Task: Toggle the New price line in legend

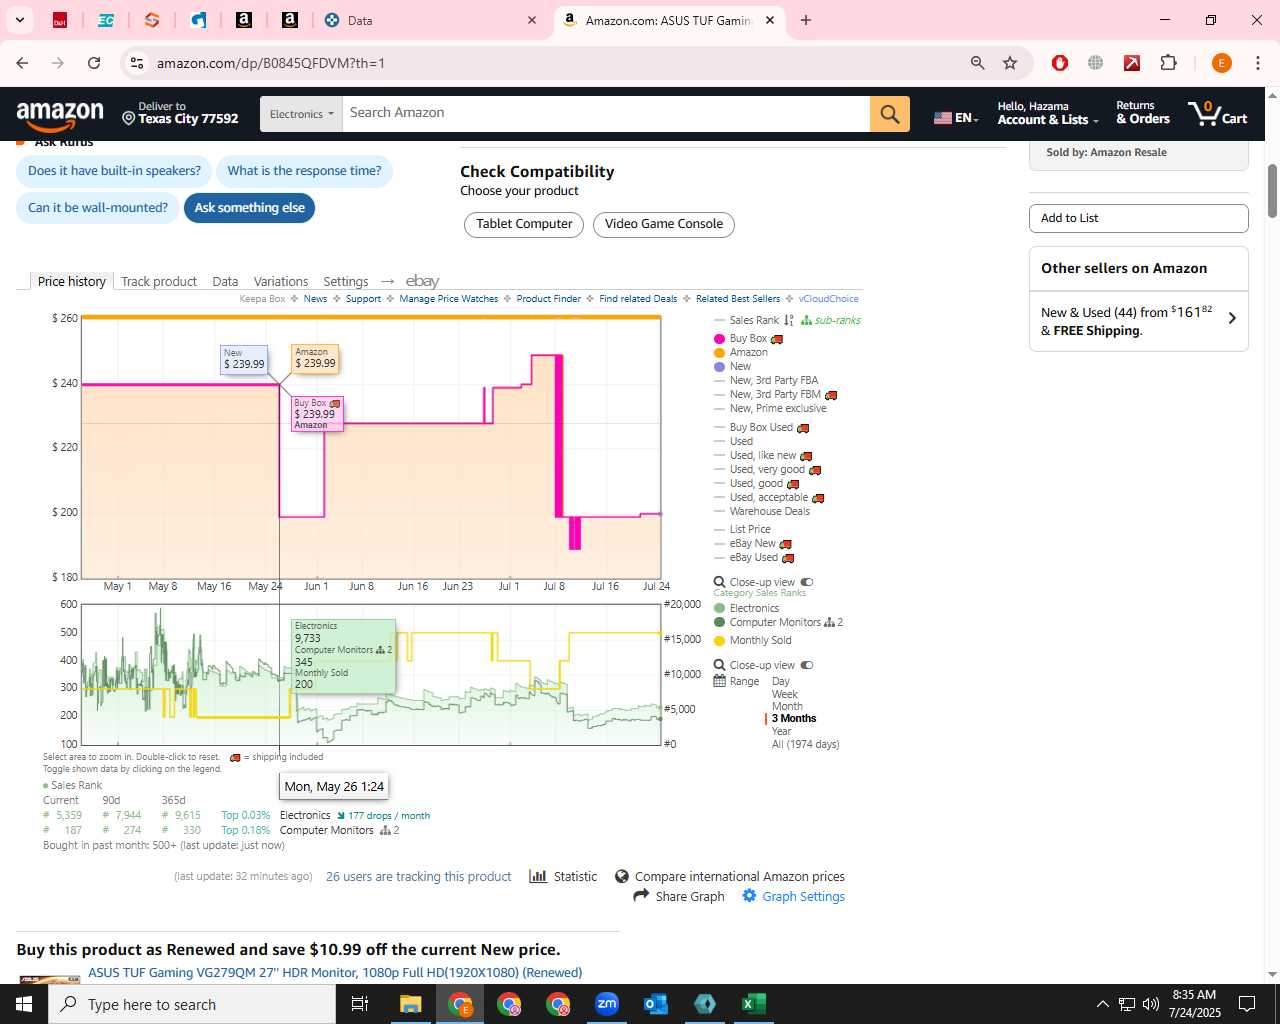Action: coord(733,366)
